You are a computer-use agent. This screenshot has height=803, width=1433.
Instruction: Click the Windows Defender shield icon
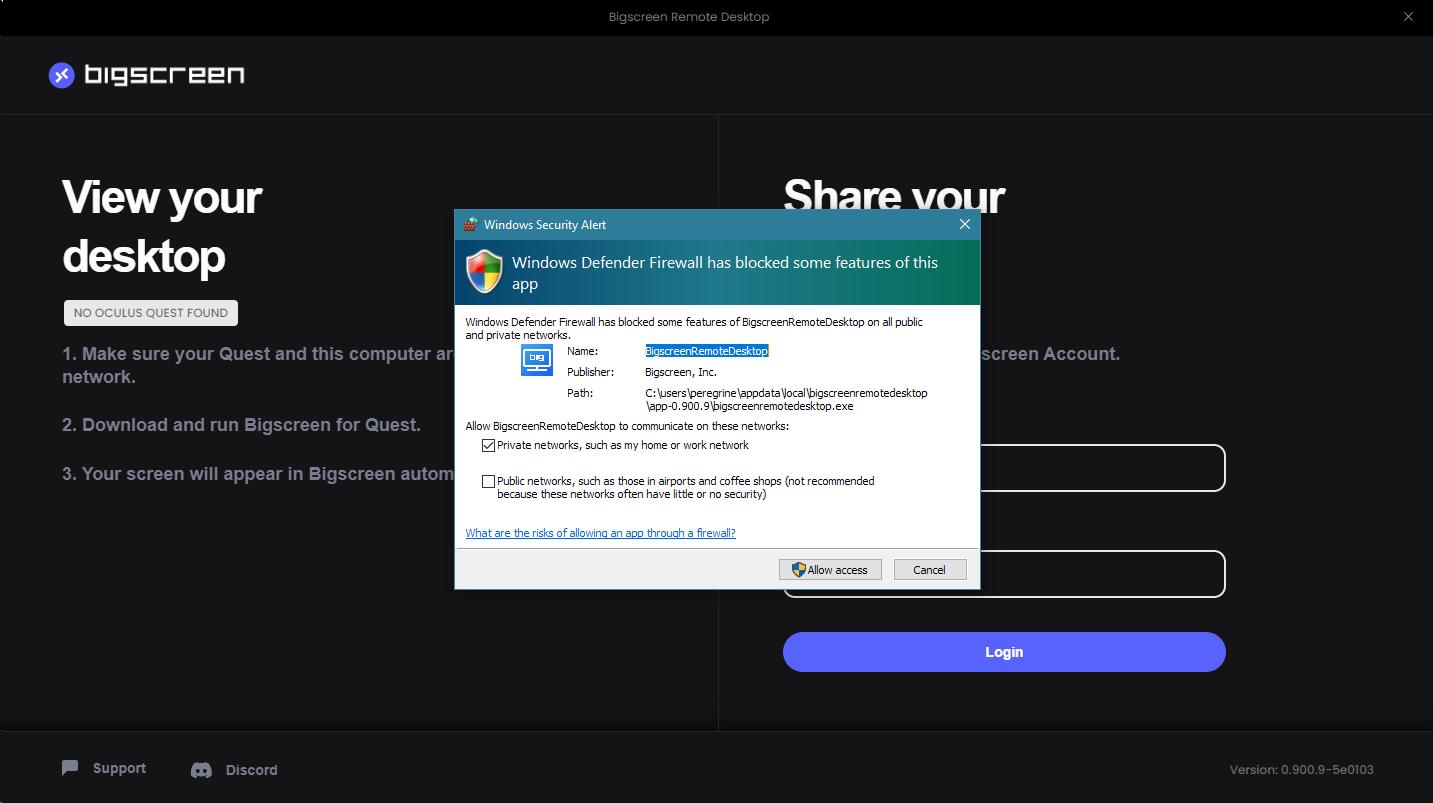pos(484,272)
